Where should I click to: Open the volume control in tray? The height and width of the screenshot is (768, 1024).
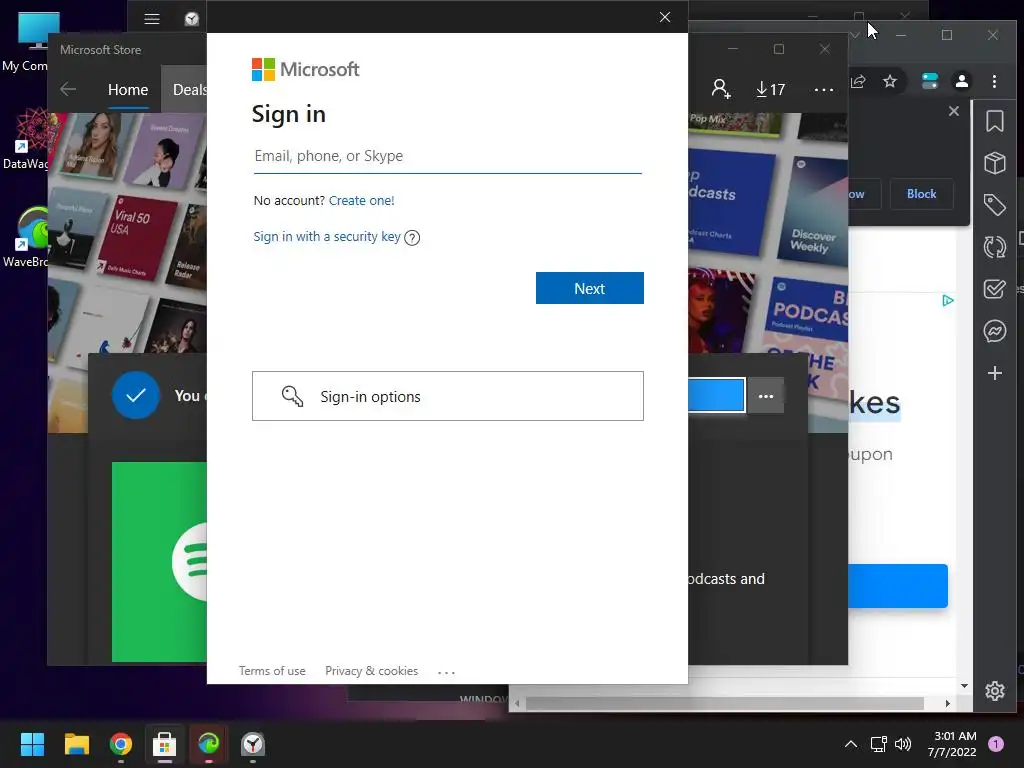(903, 744)
